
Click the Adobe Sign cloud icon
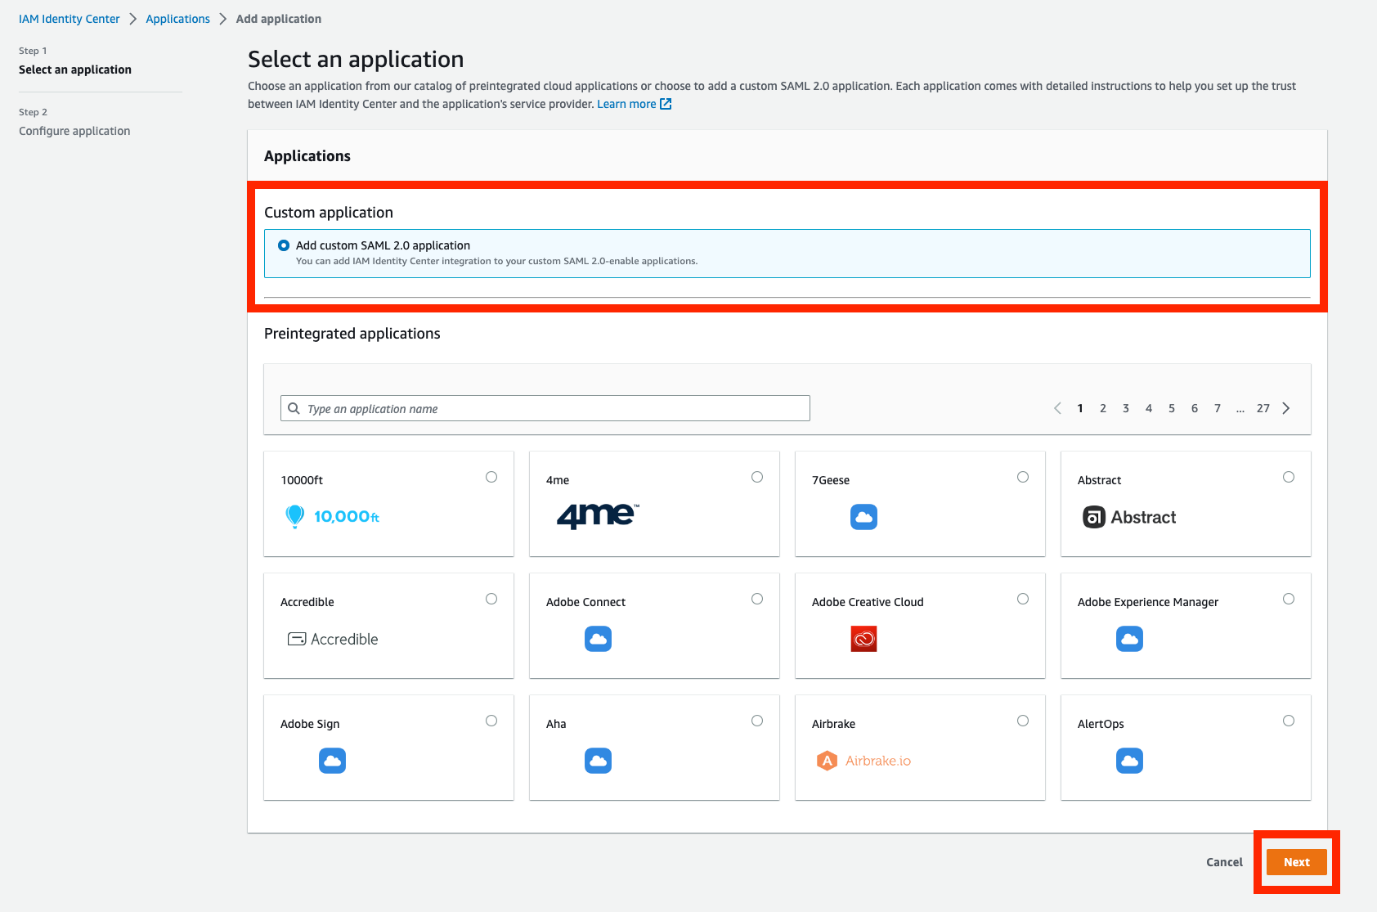click(x=332, y=761)
